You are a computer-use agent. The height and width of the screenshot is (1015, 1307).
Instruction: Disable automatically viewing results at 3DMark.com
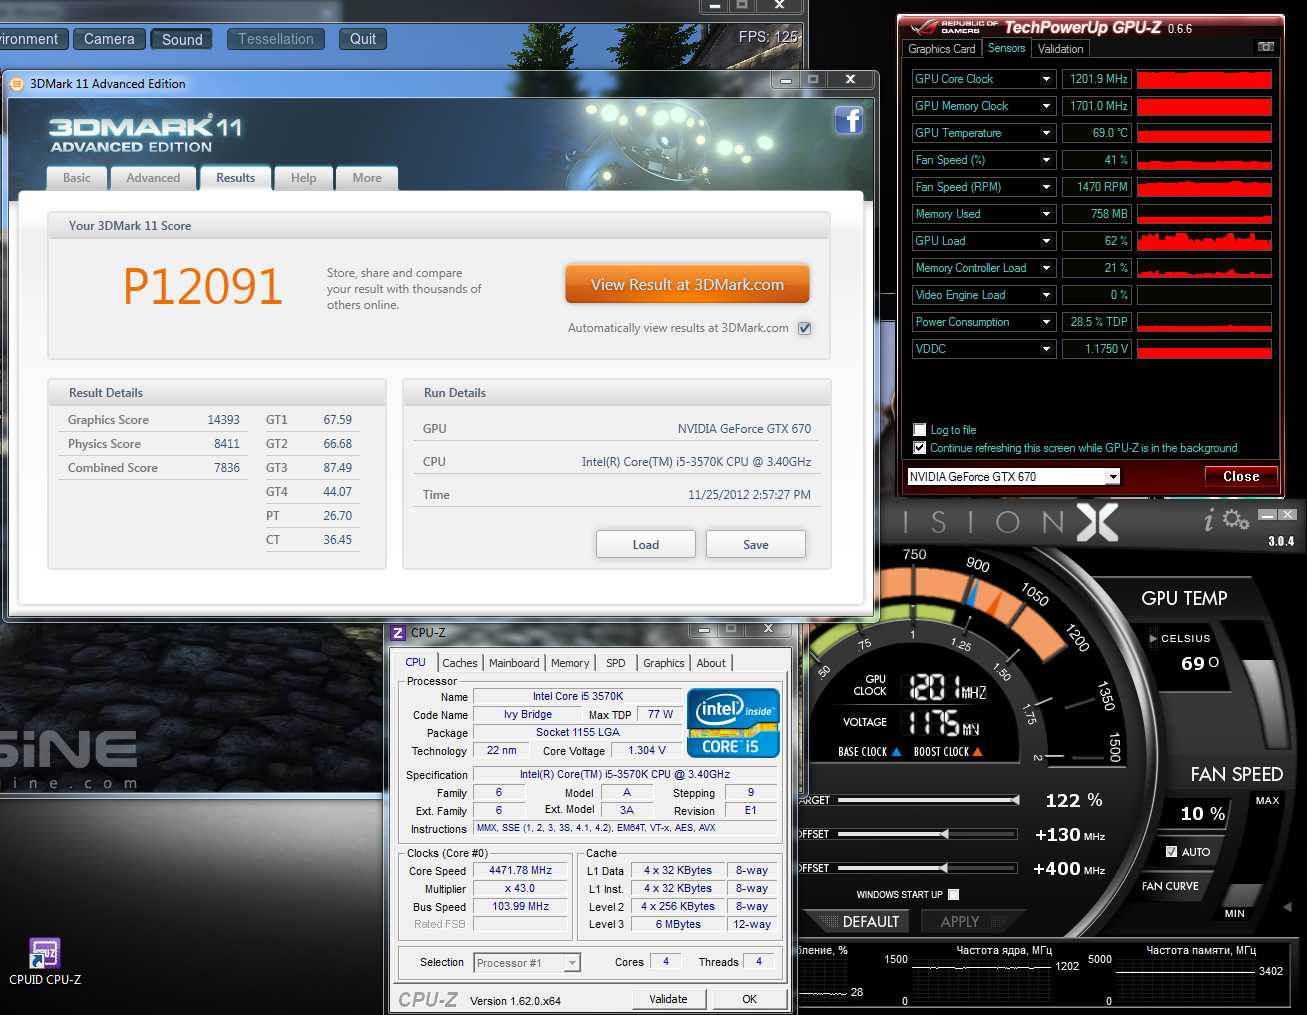coord(805,328)
